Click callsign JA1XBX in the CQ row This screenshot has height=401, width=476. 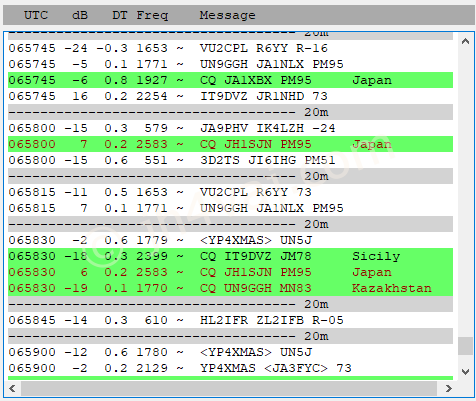(248, 80)
